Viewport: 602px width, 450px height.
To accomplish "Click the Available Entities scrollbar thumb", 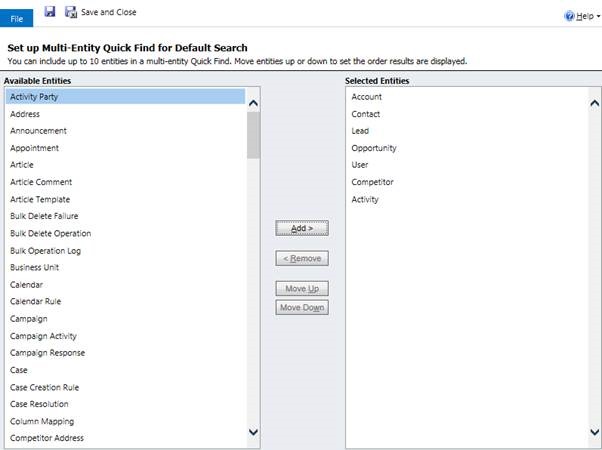I will point(253,134).
